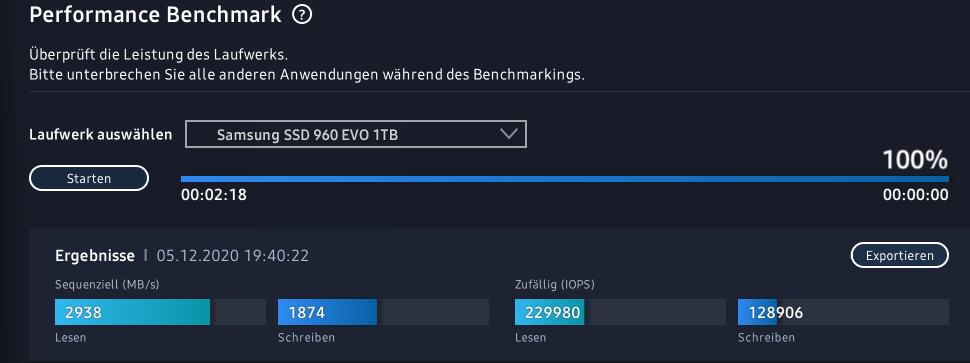Click the elapsed time 00:02:18
The width and height of the screenshot is (970, 363).
213,195
